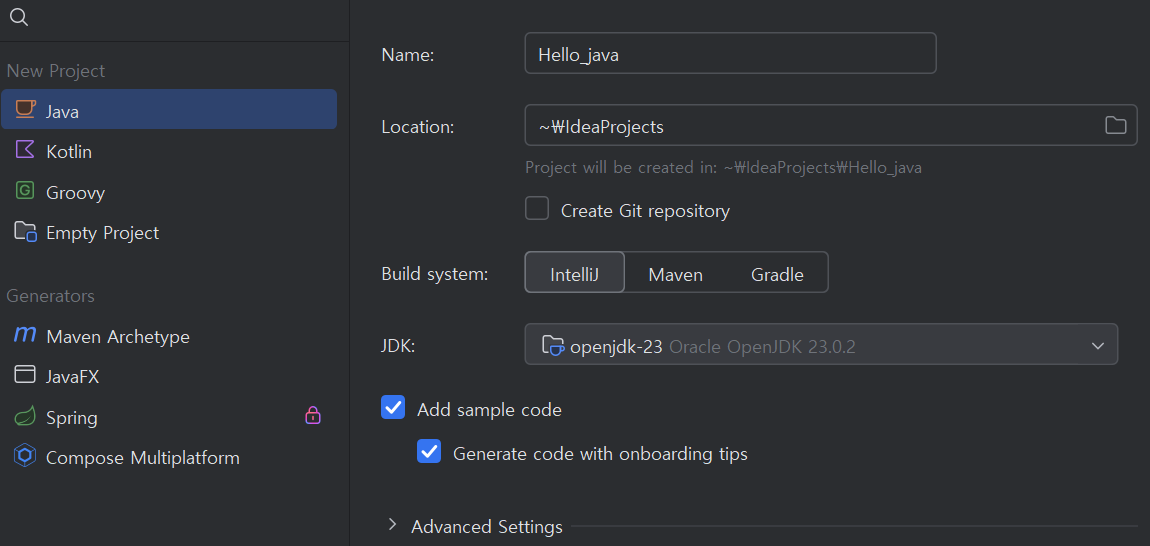Screen dimensions: 1150x546
Task: Select Gradle build system
Action: tap(777, 274)
